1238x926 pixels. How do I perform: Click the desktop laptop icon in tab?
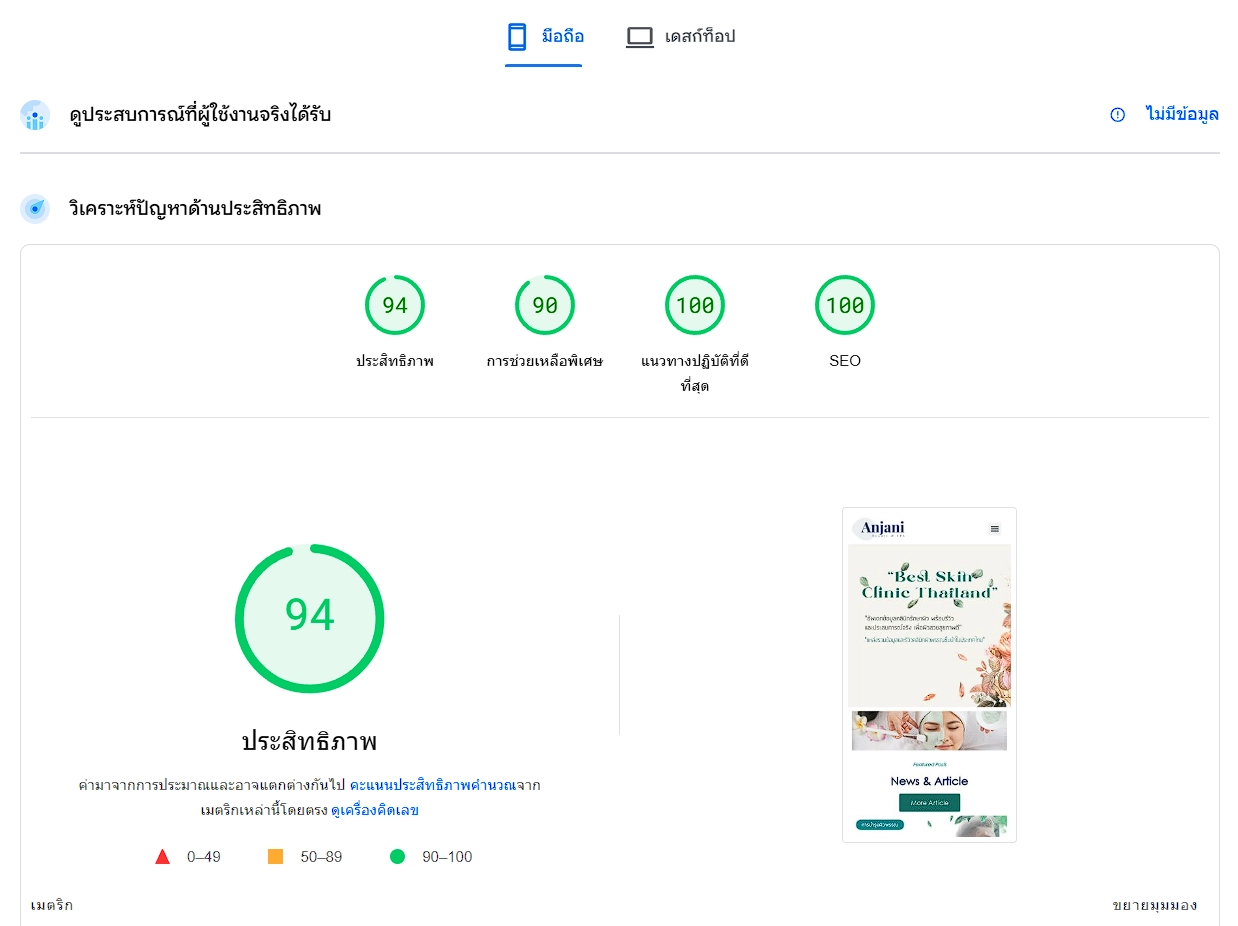point(640,37)
